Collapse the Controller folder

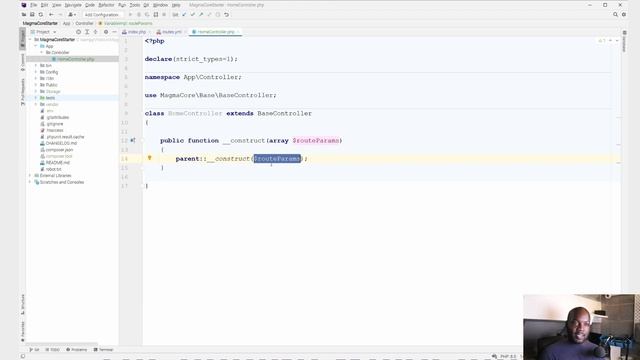(42, 53)
